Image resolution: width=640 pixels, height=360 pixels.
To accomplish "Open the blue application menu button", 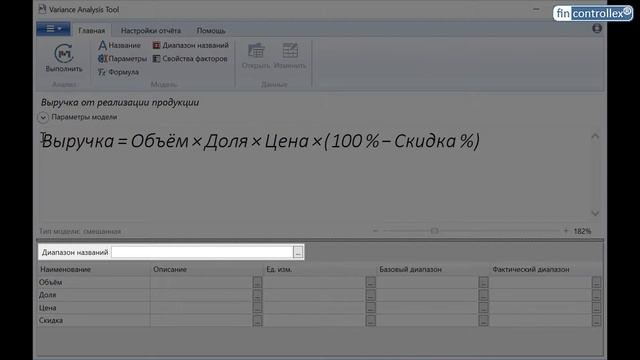I will click(x=53, y=29).
